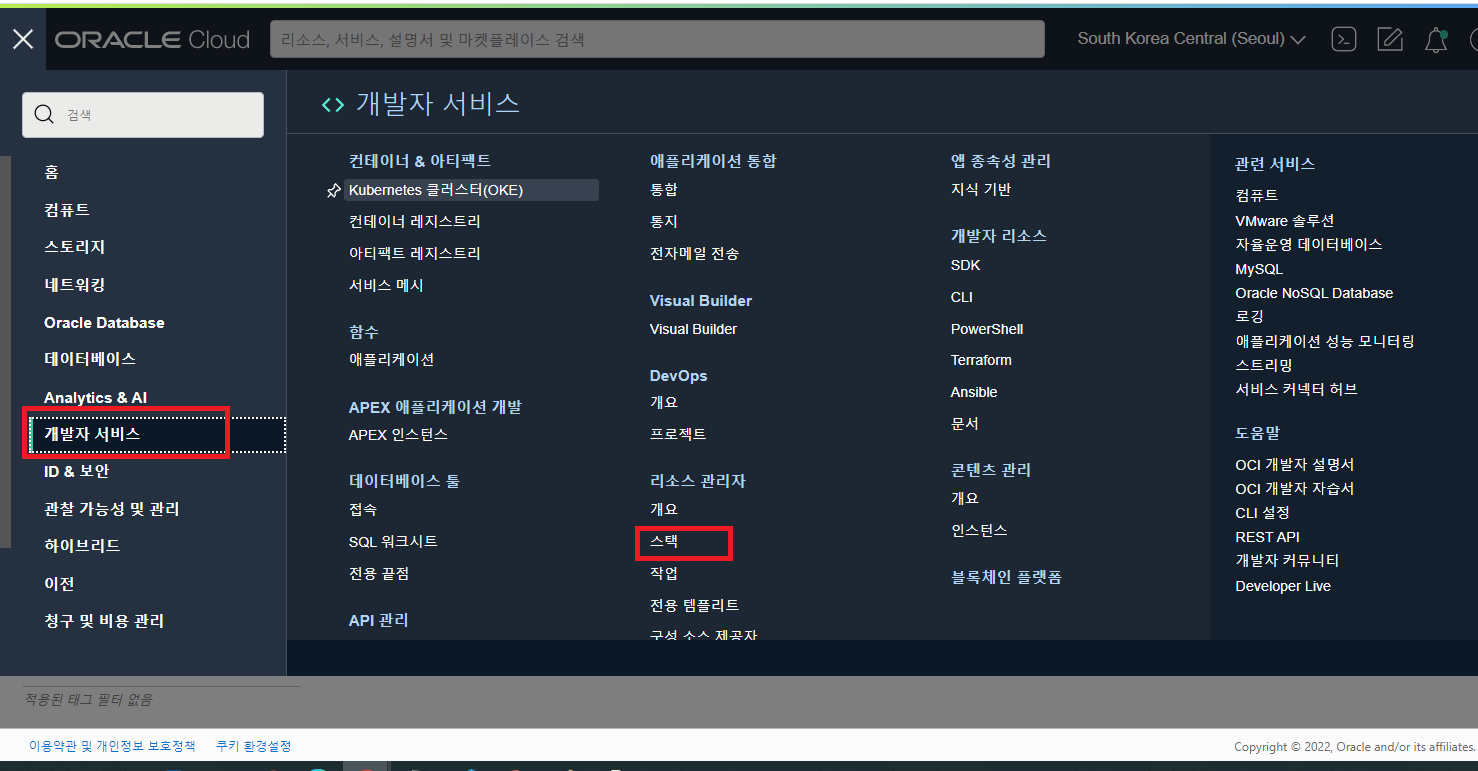Open 인스턴스 under 콘텐츠 관리
The height and width of the screenshot is (771, 1478).
coord(979,530)
